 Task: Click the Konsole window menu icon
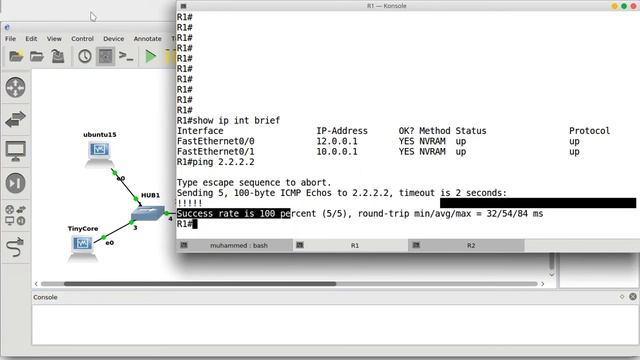(183, 6)
